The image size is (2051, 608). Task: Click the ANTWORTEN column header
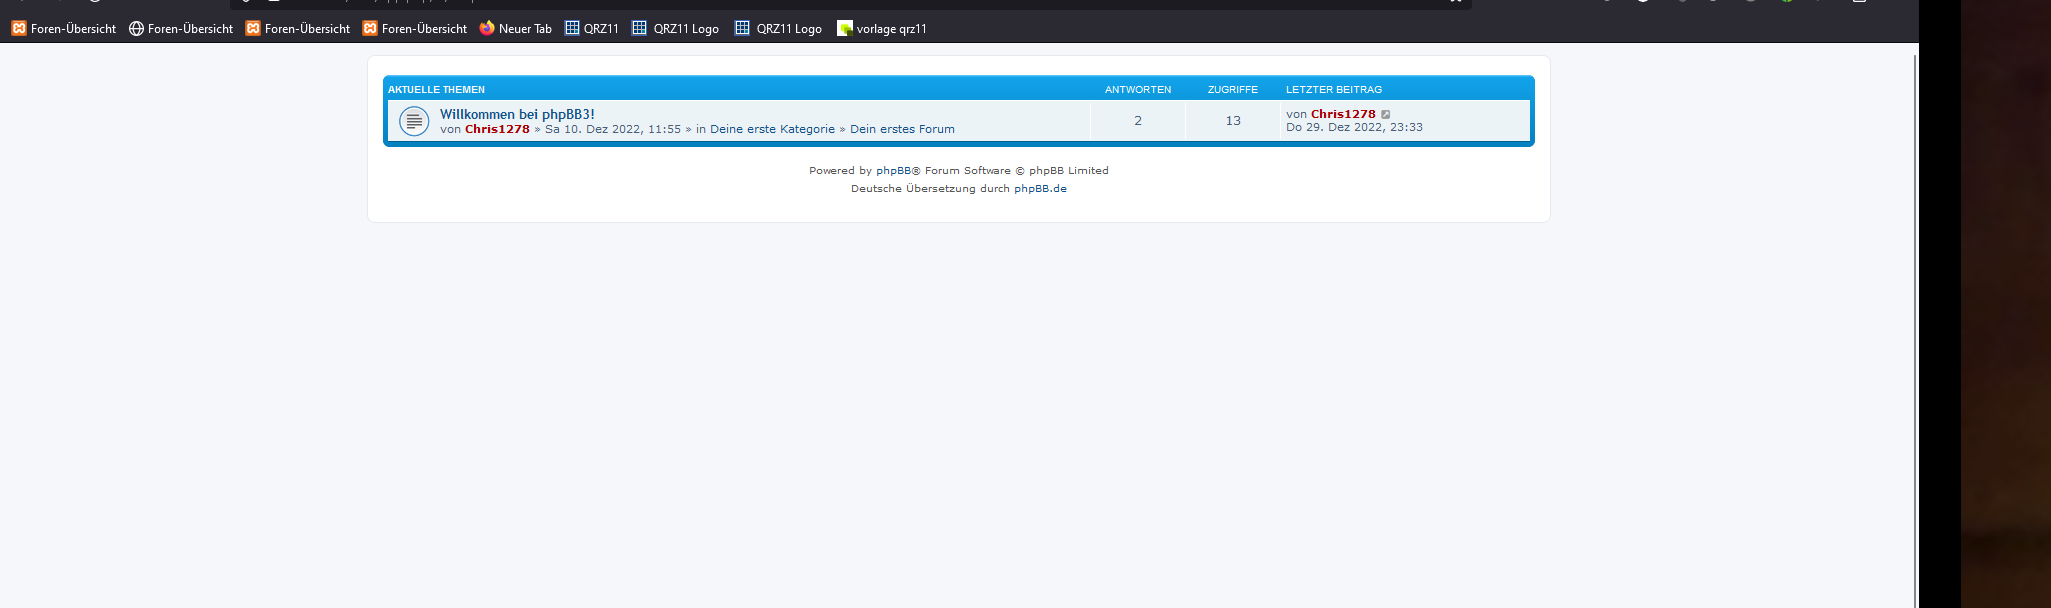[1138, 90]
